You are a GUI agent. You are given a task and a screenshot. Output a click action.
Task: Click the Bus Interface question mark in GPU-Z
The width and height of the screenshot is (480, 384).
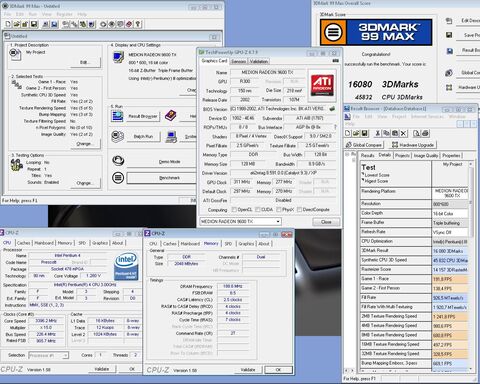[335, 127]
